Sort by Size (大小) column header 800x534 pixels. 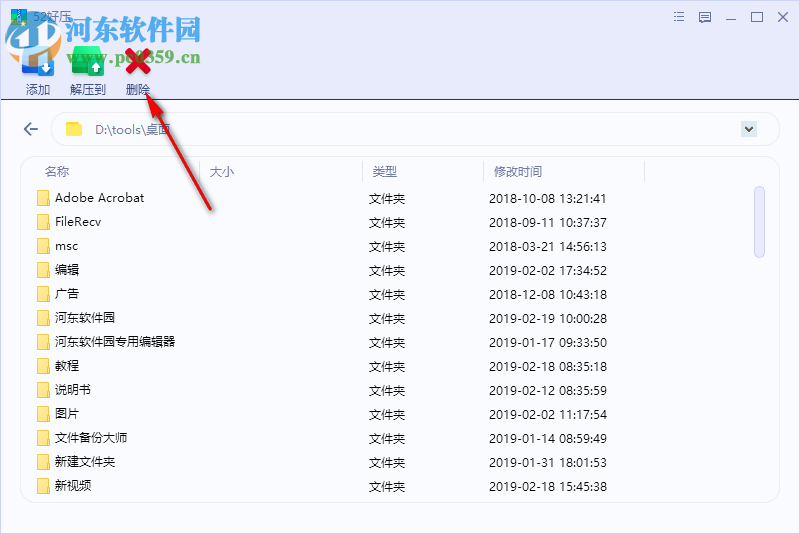(222, 172)
